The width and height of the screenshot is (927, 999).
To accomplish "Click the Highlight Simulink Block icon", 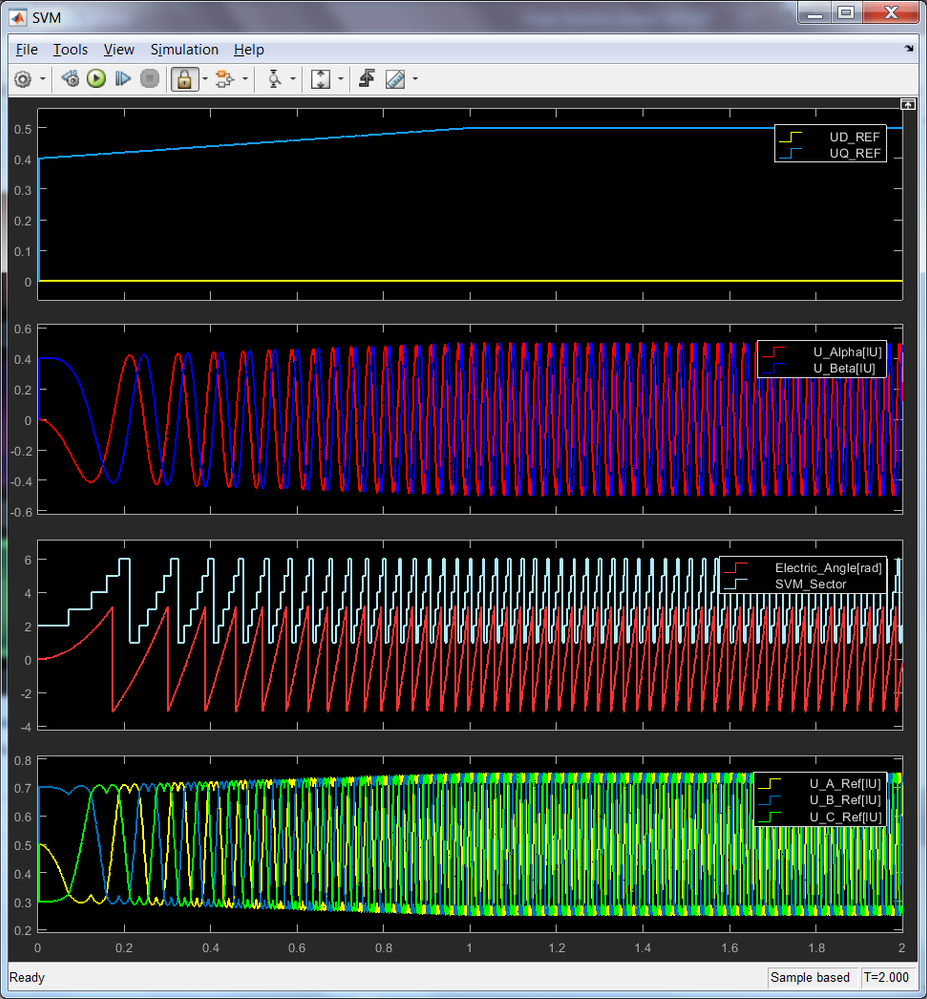I will click(224, 79).
